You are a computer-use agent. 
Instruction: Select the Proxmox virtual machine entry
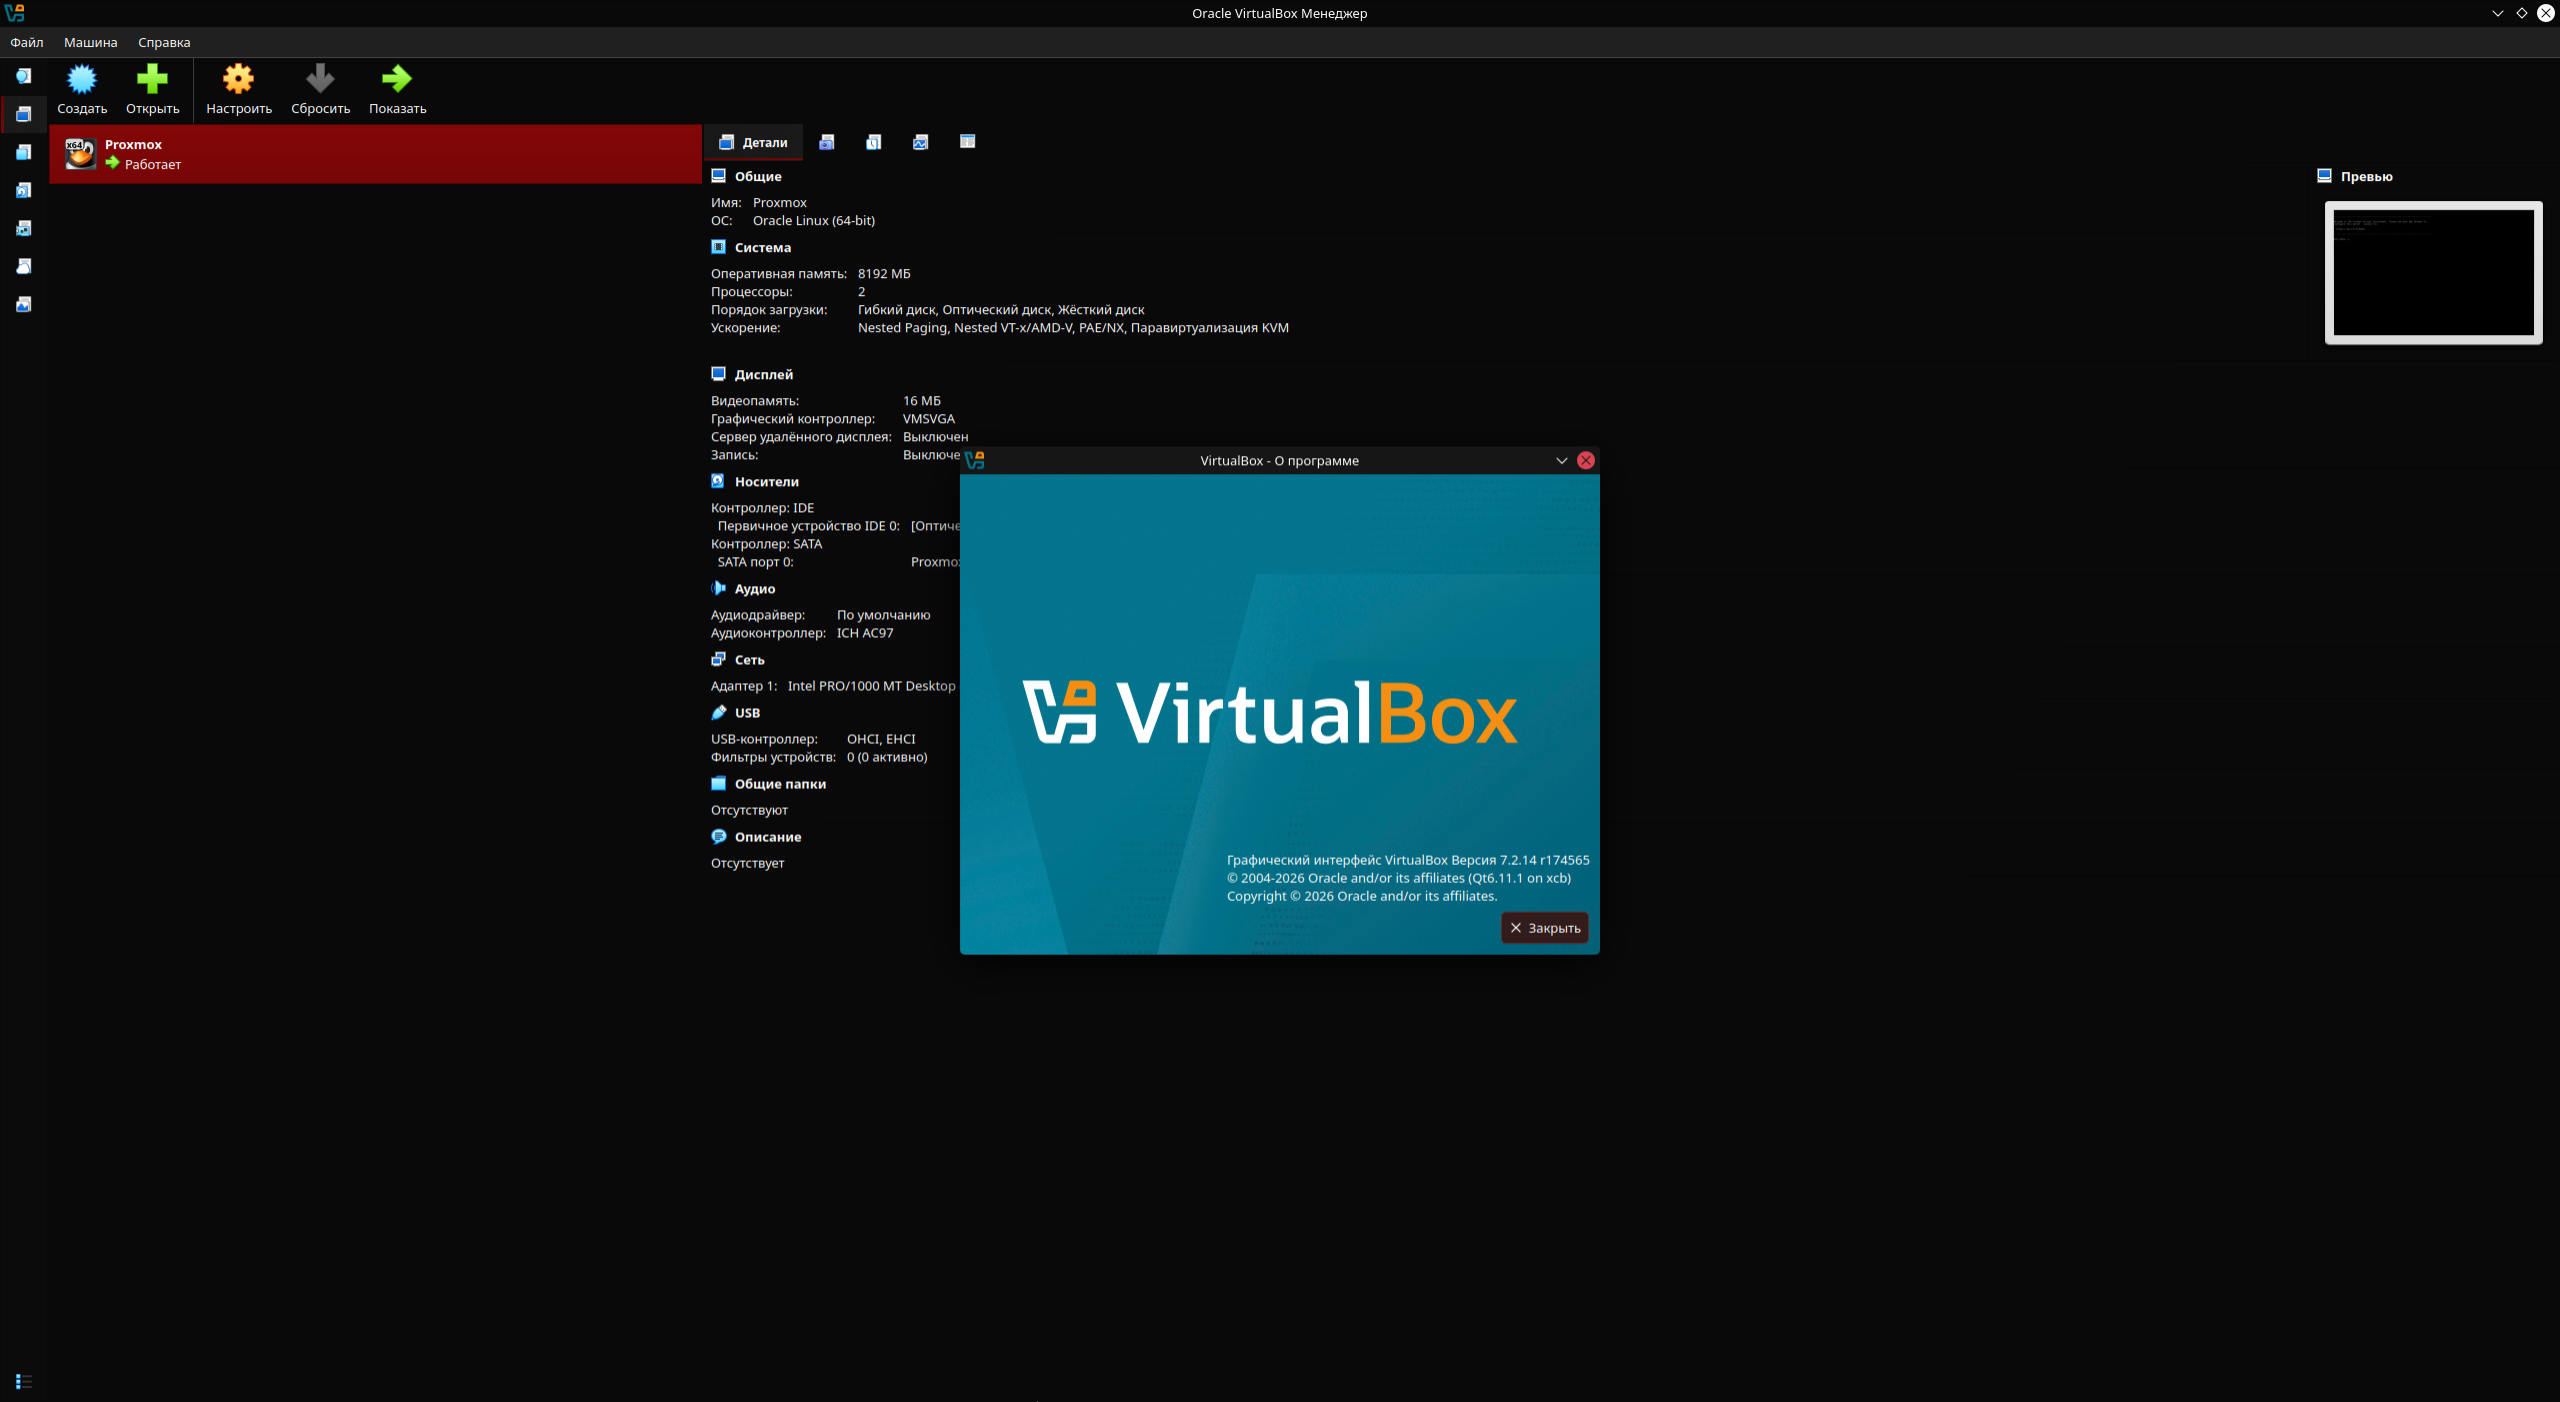(x=376, y=154)
